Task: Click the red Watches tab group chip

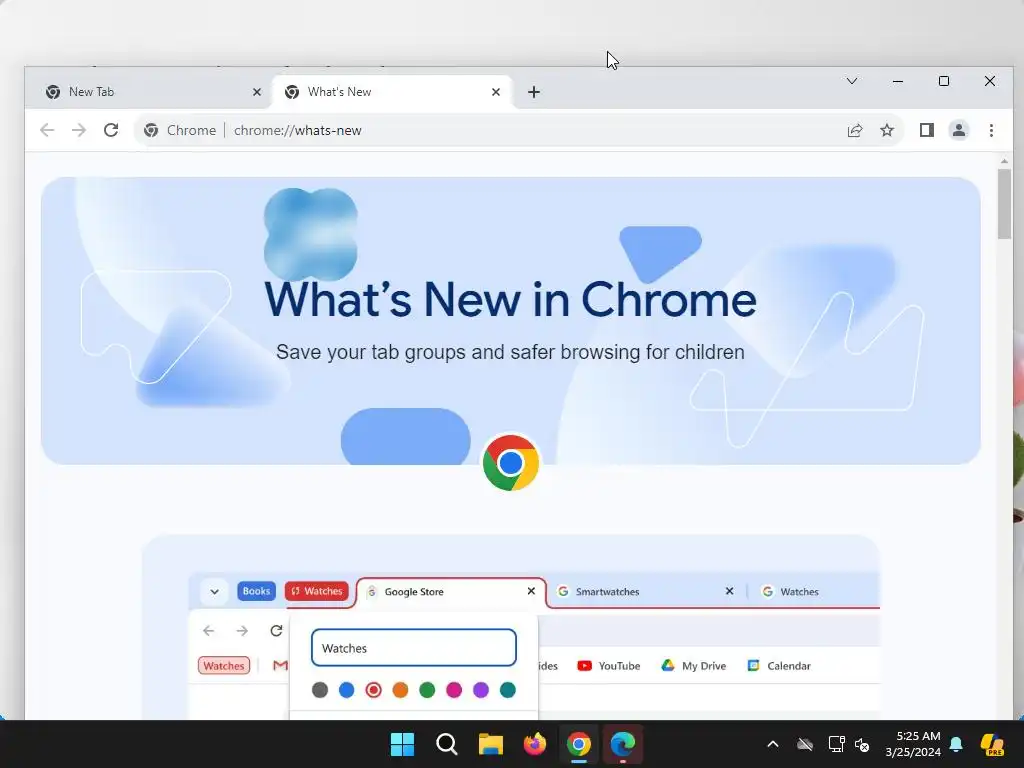Action: pos(317,591)
